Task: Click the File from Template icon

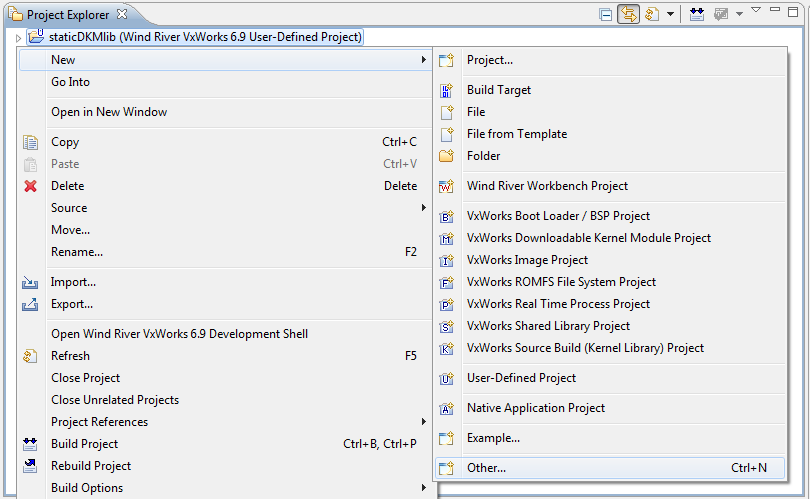Action: pyautogui.click(x=446, y=134)
